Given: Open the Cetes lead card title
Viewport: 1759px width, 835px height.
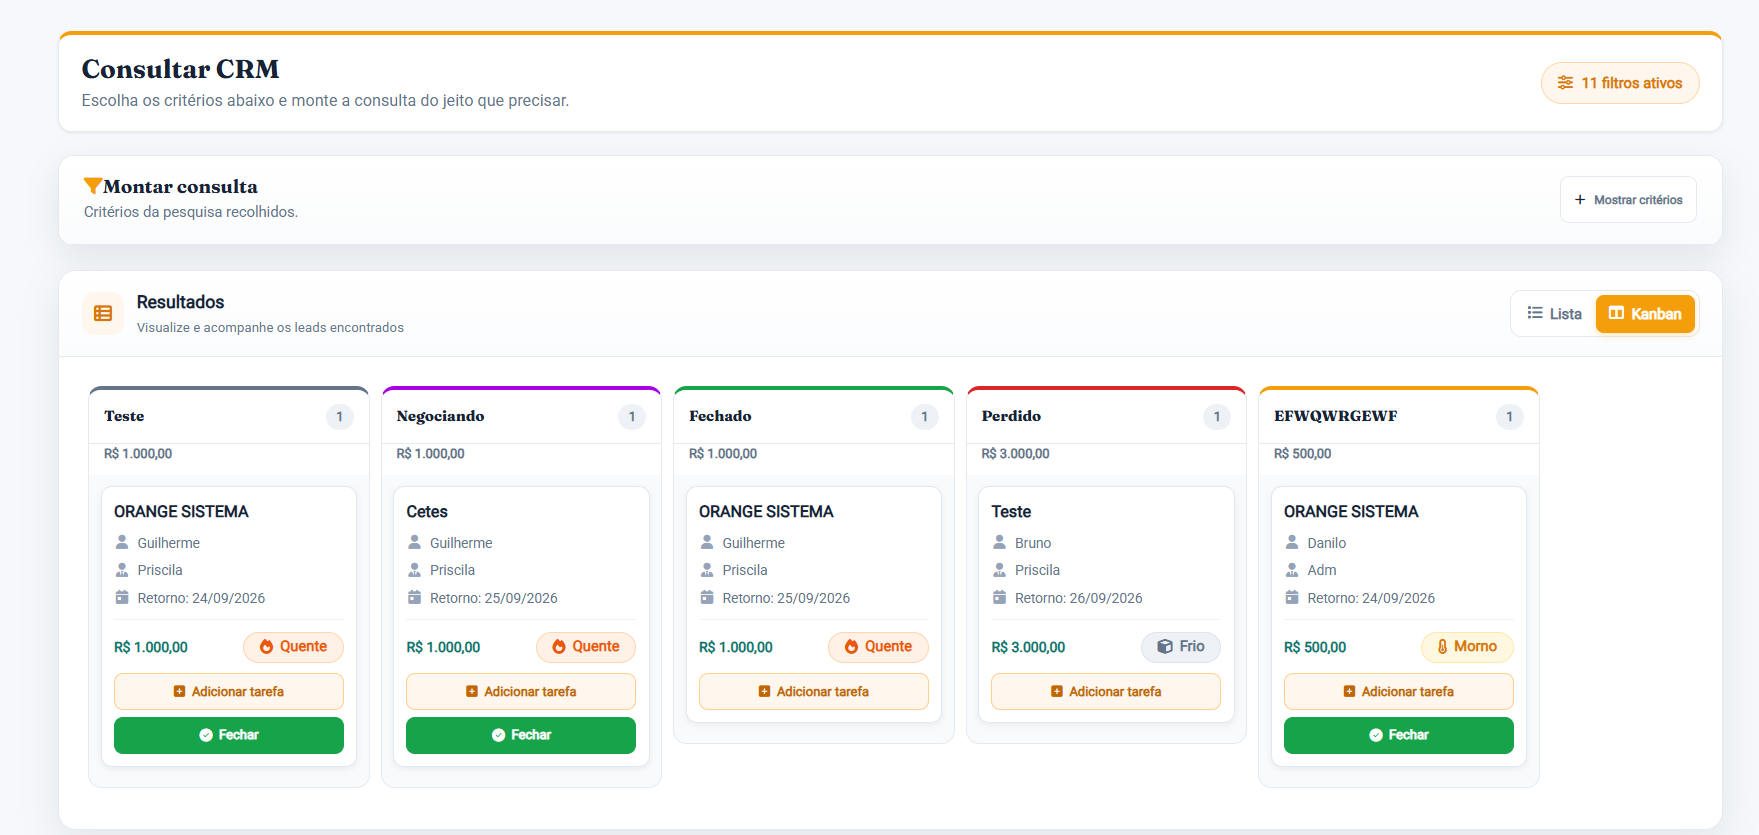Looking at the screenshot, I should coord(427,512).
